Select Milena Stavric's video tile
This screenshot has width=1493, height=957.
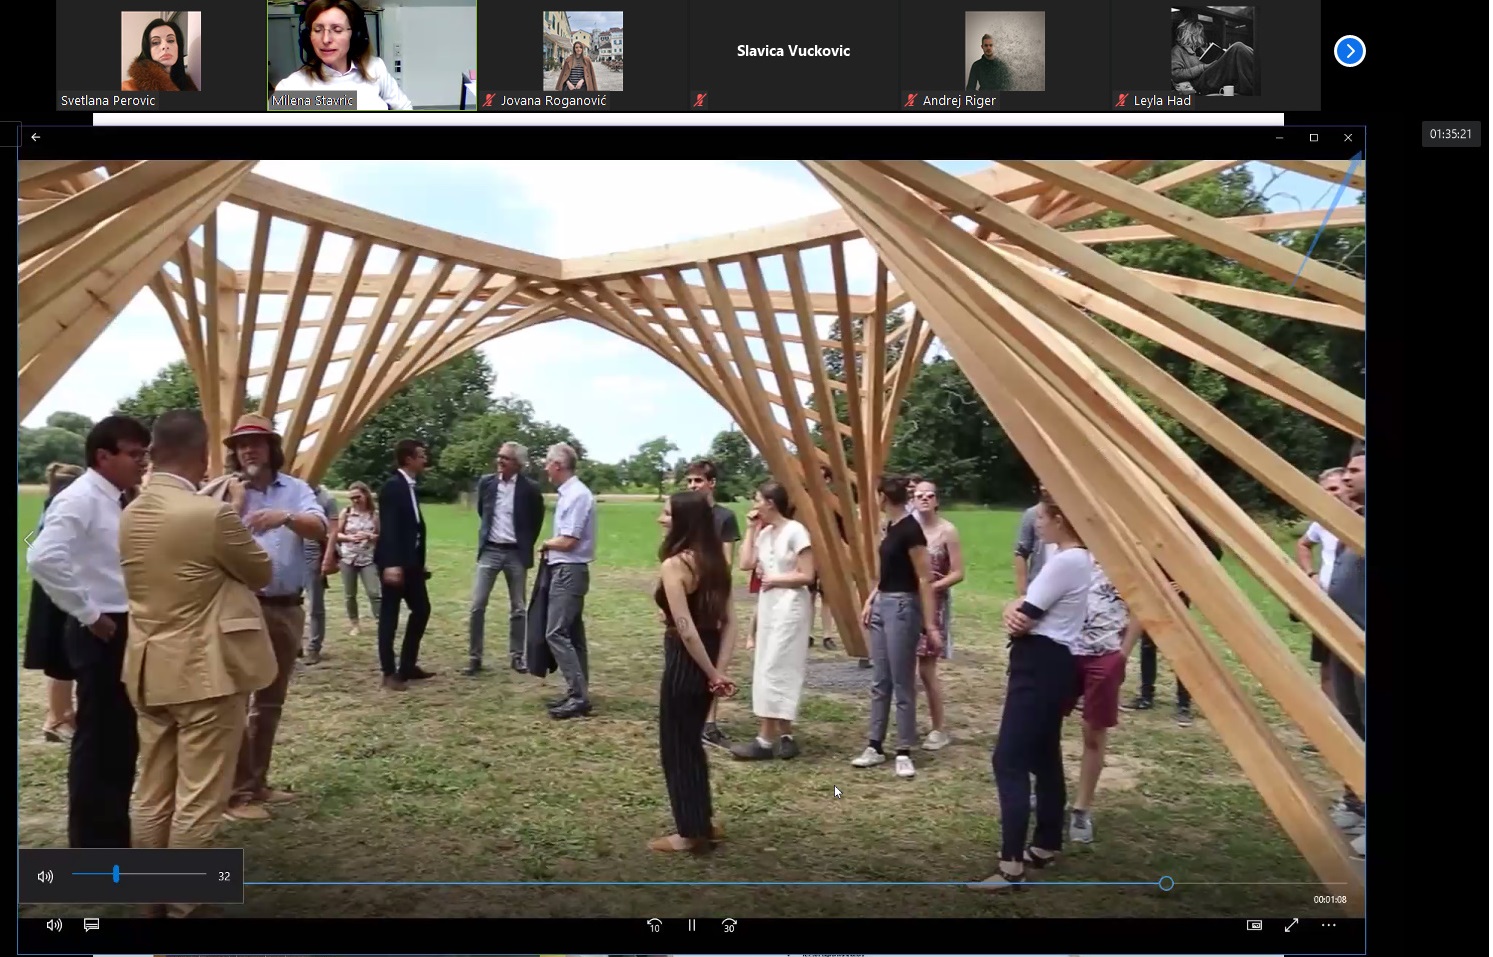(x=372, y=55)
